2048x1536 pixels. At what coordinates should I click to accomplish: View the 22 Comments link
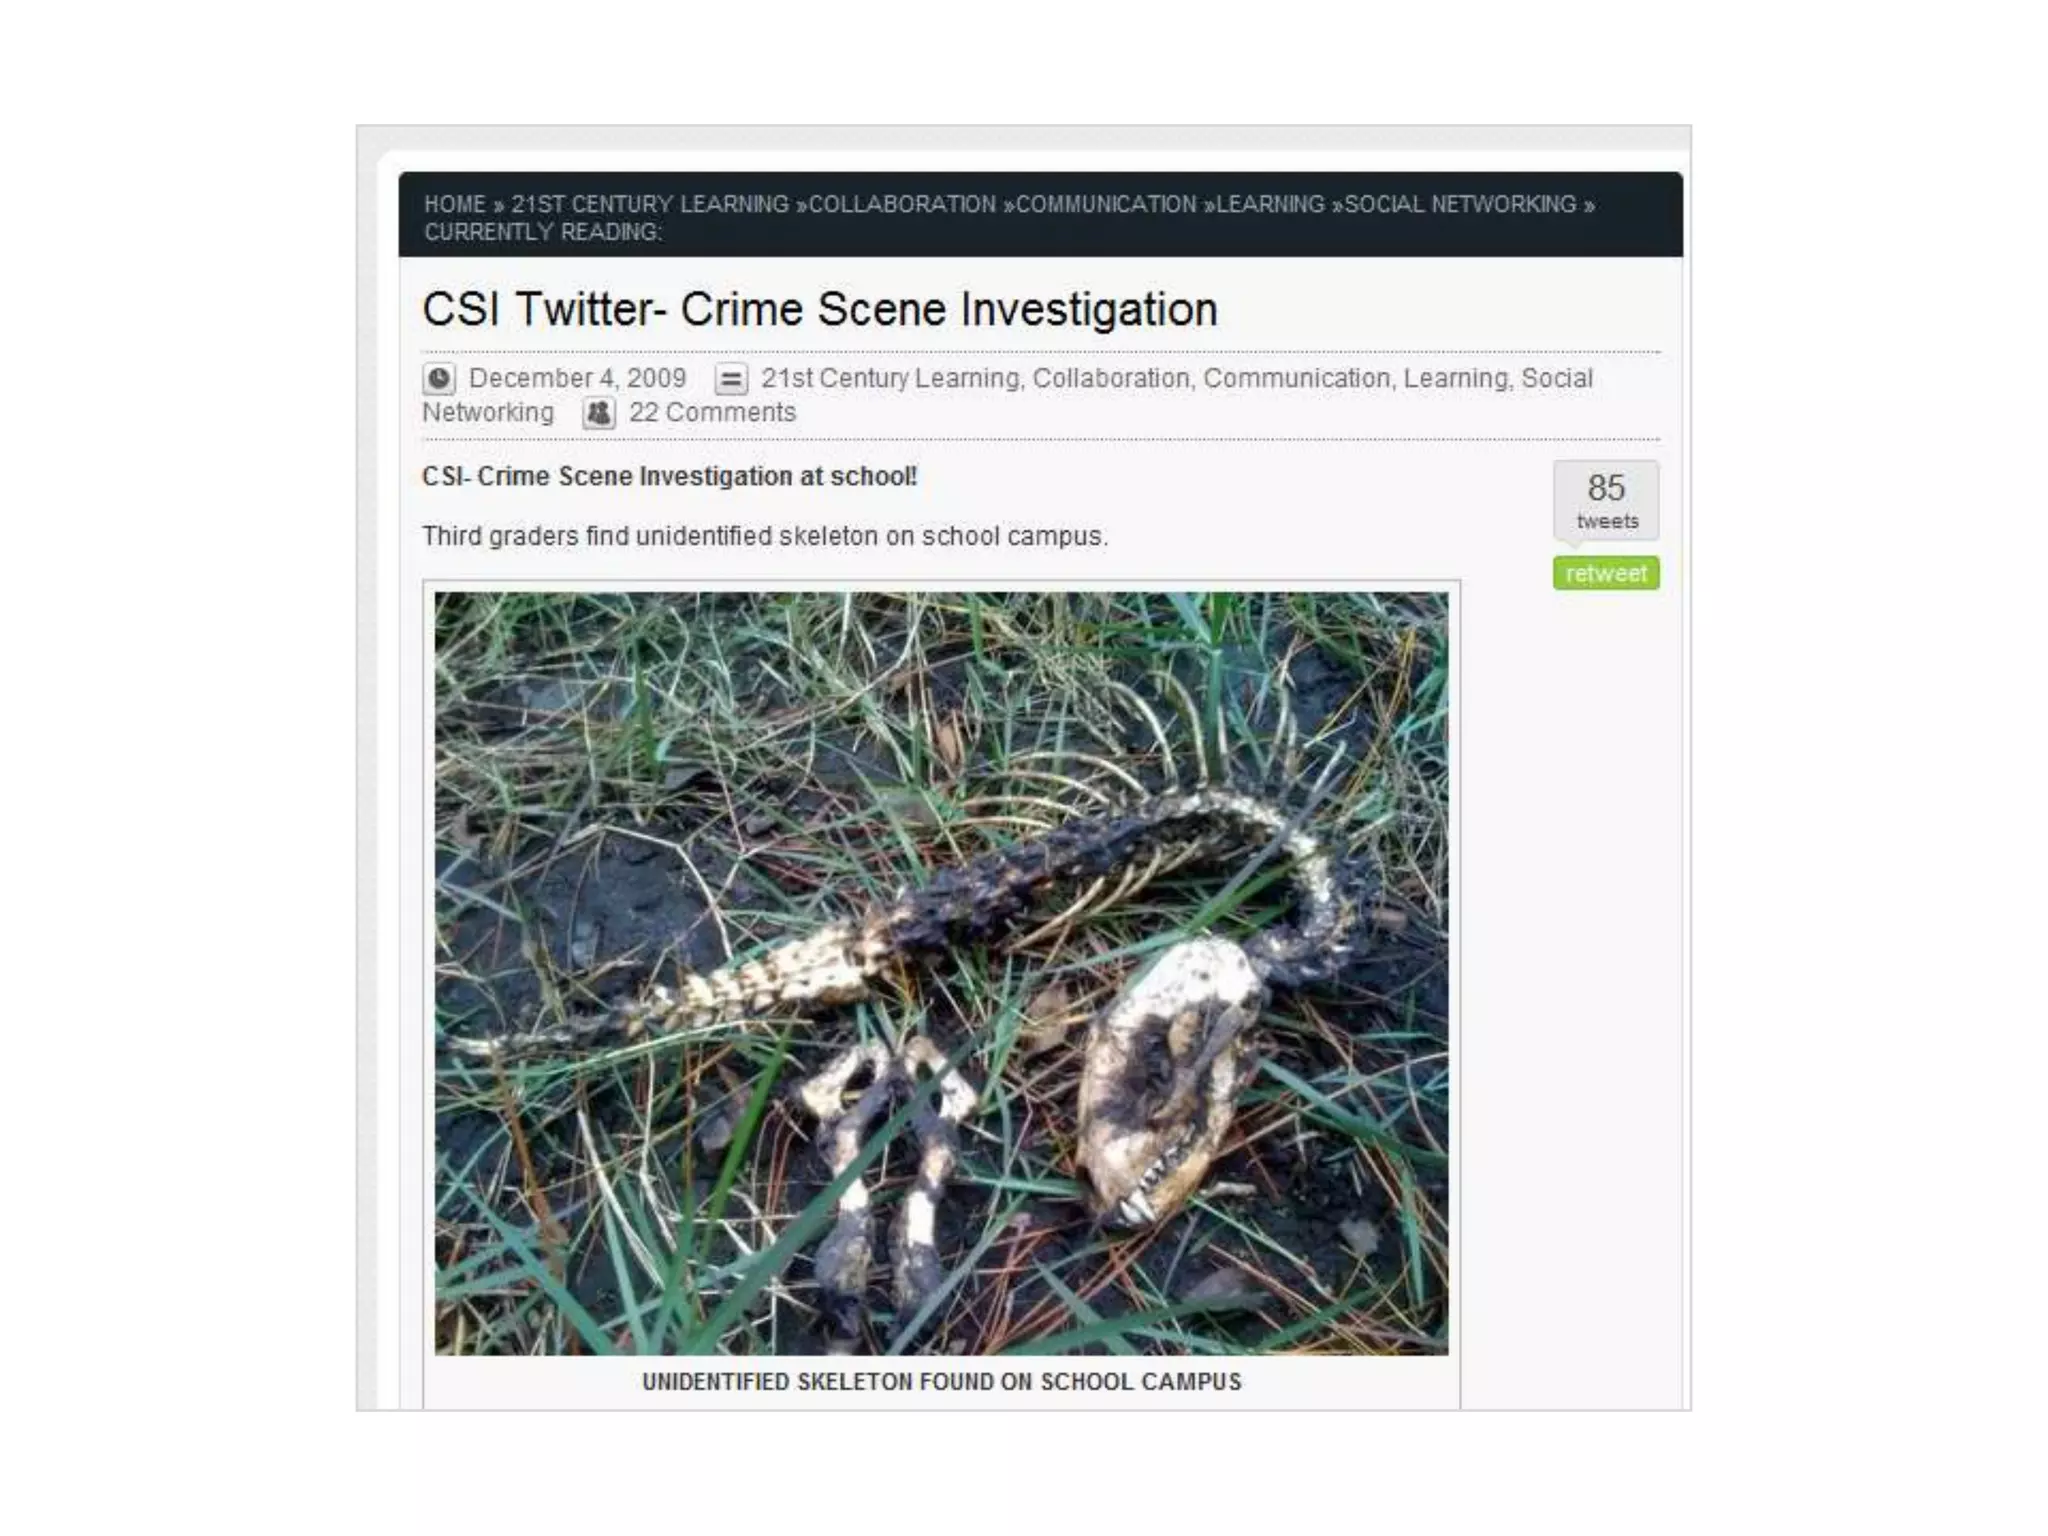[x=712, y=412]
